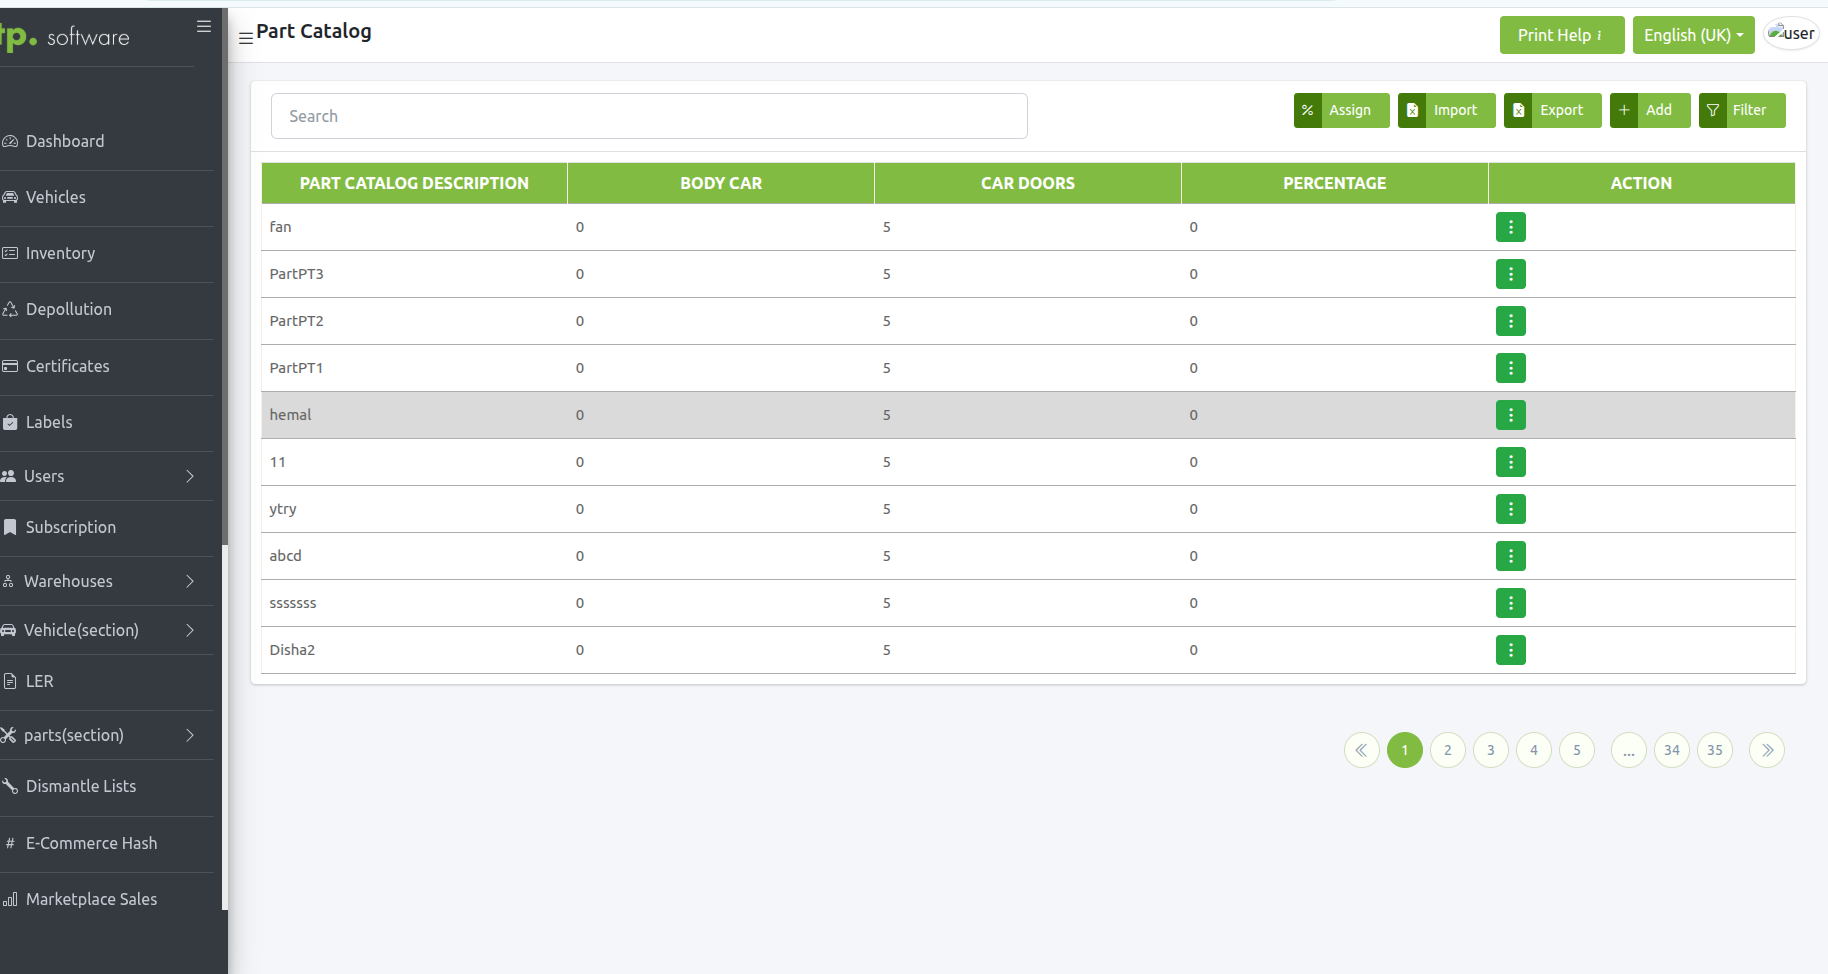Go to page 35 in pagination
This screenshot has width=1828, height=974.
click(x=1714, y=750)
